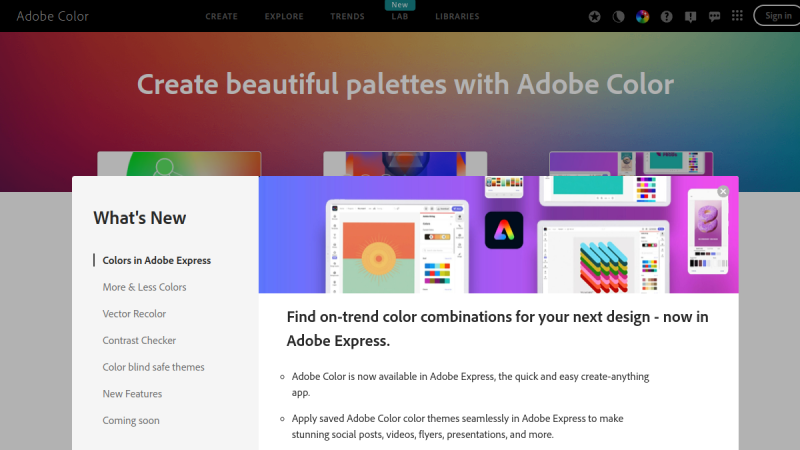Open the color wheel icon in header
This screenshot has height=450, width=800.
(x=643, y=16)
